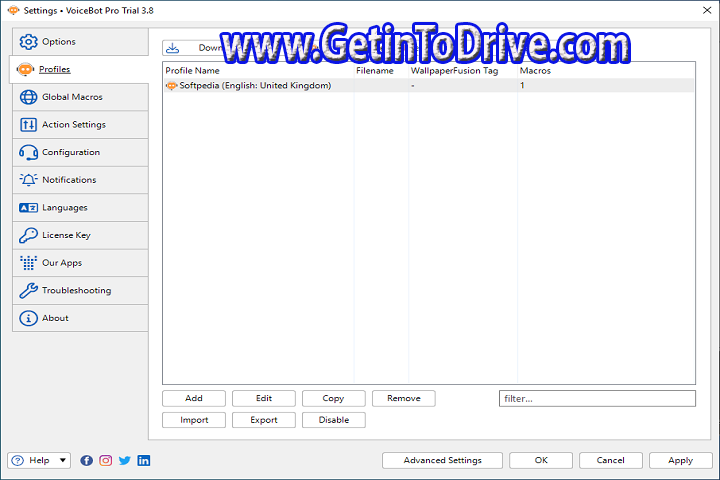
Task: Open the Options gear icon
Action: [x=28, y=42]
